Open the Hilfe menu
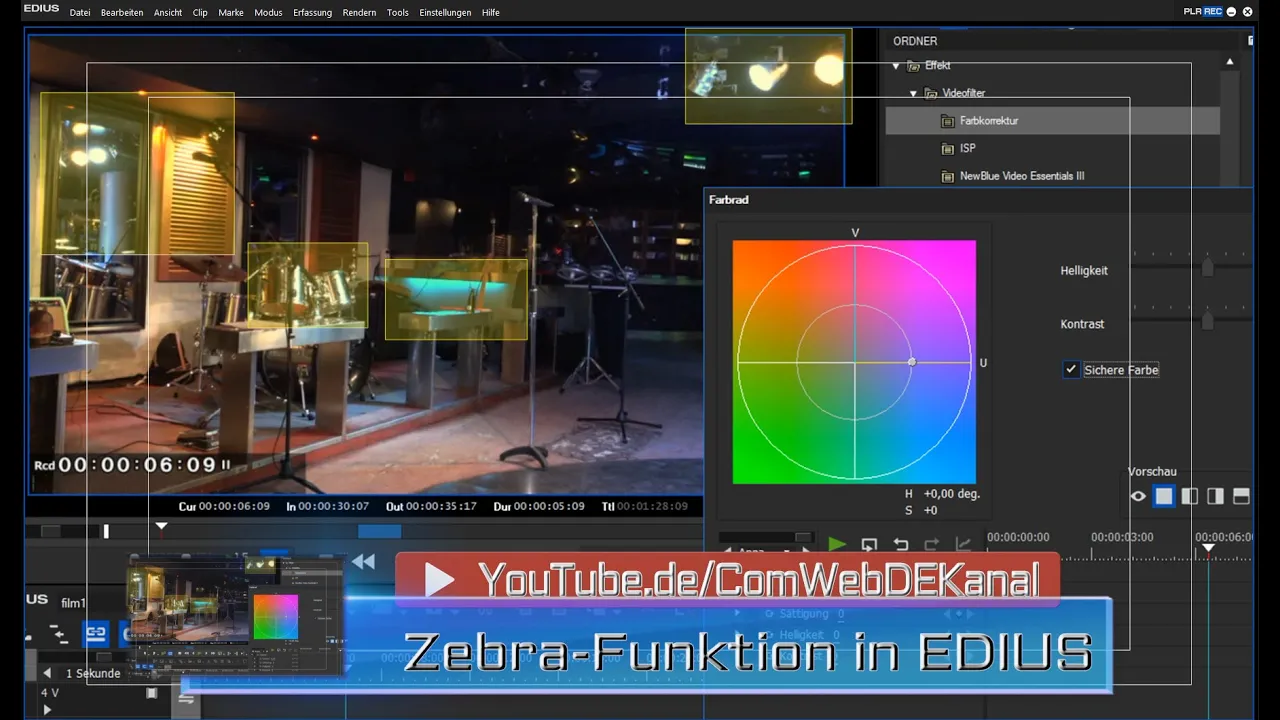Screen dimensions: 1280x720 pyautogui.click(x=491, y=13)
